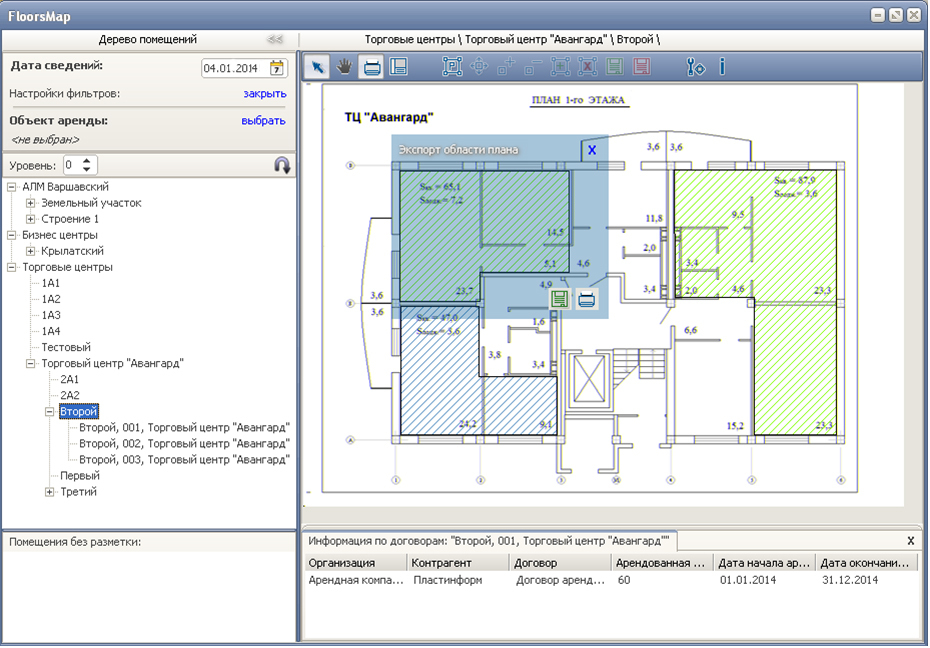The image size is (930, 648).
Task: Click the 'закрыть' filter settings link
Action: (264, 93)
